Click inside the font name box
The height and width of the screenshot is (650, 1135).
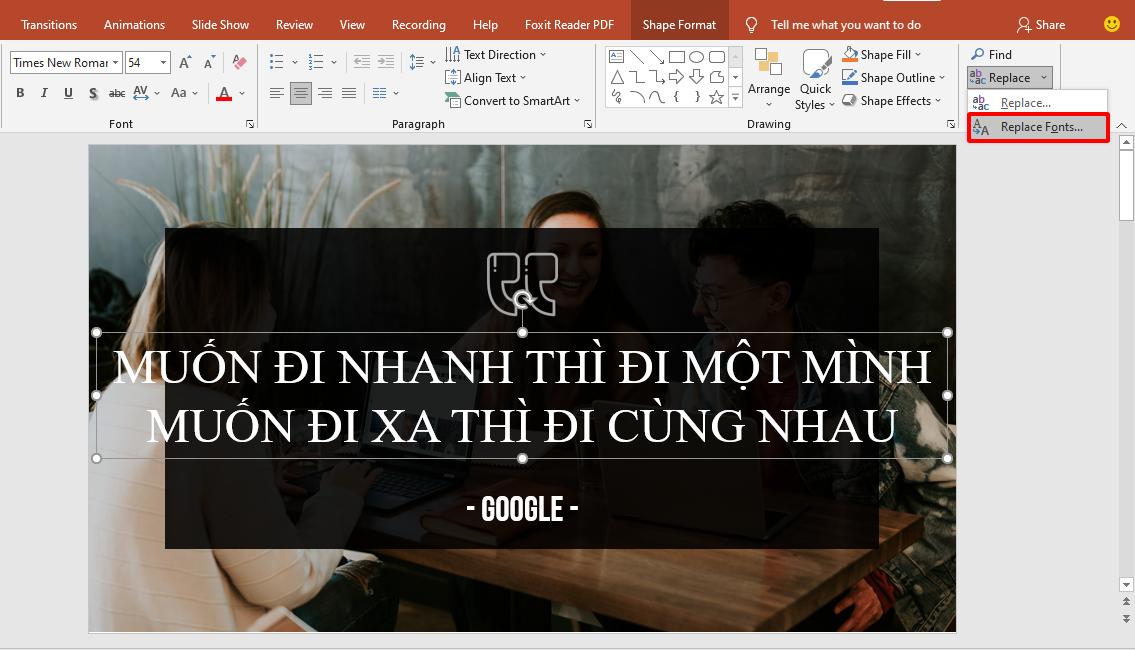60,62
